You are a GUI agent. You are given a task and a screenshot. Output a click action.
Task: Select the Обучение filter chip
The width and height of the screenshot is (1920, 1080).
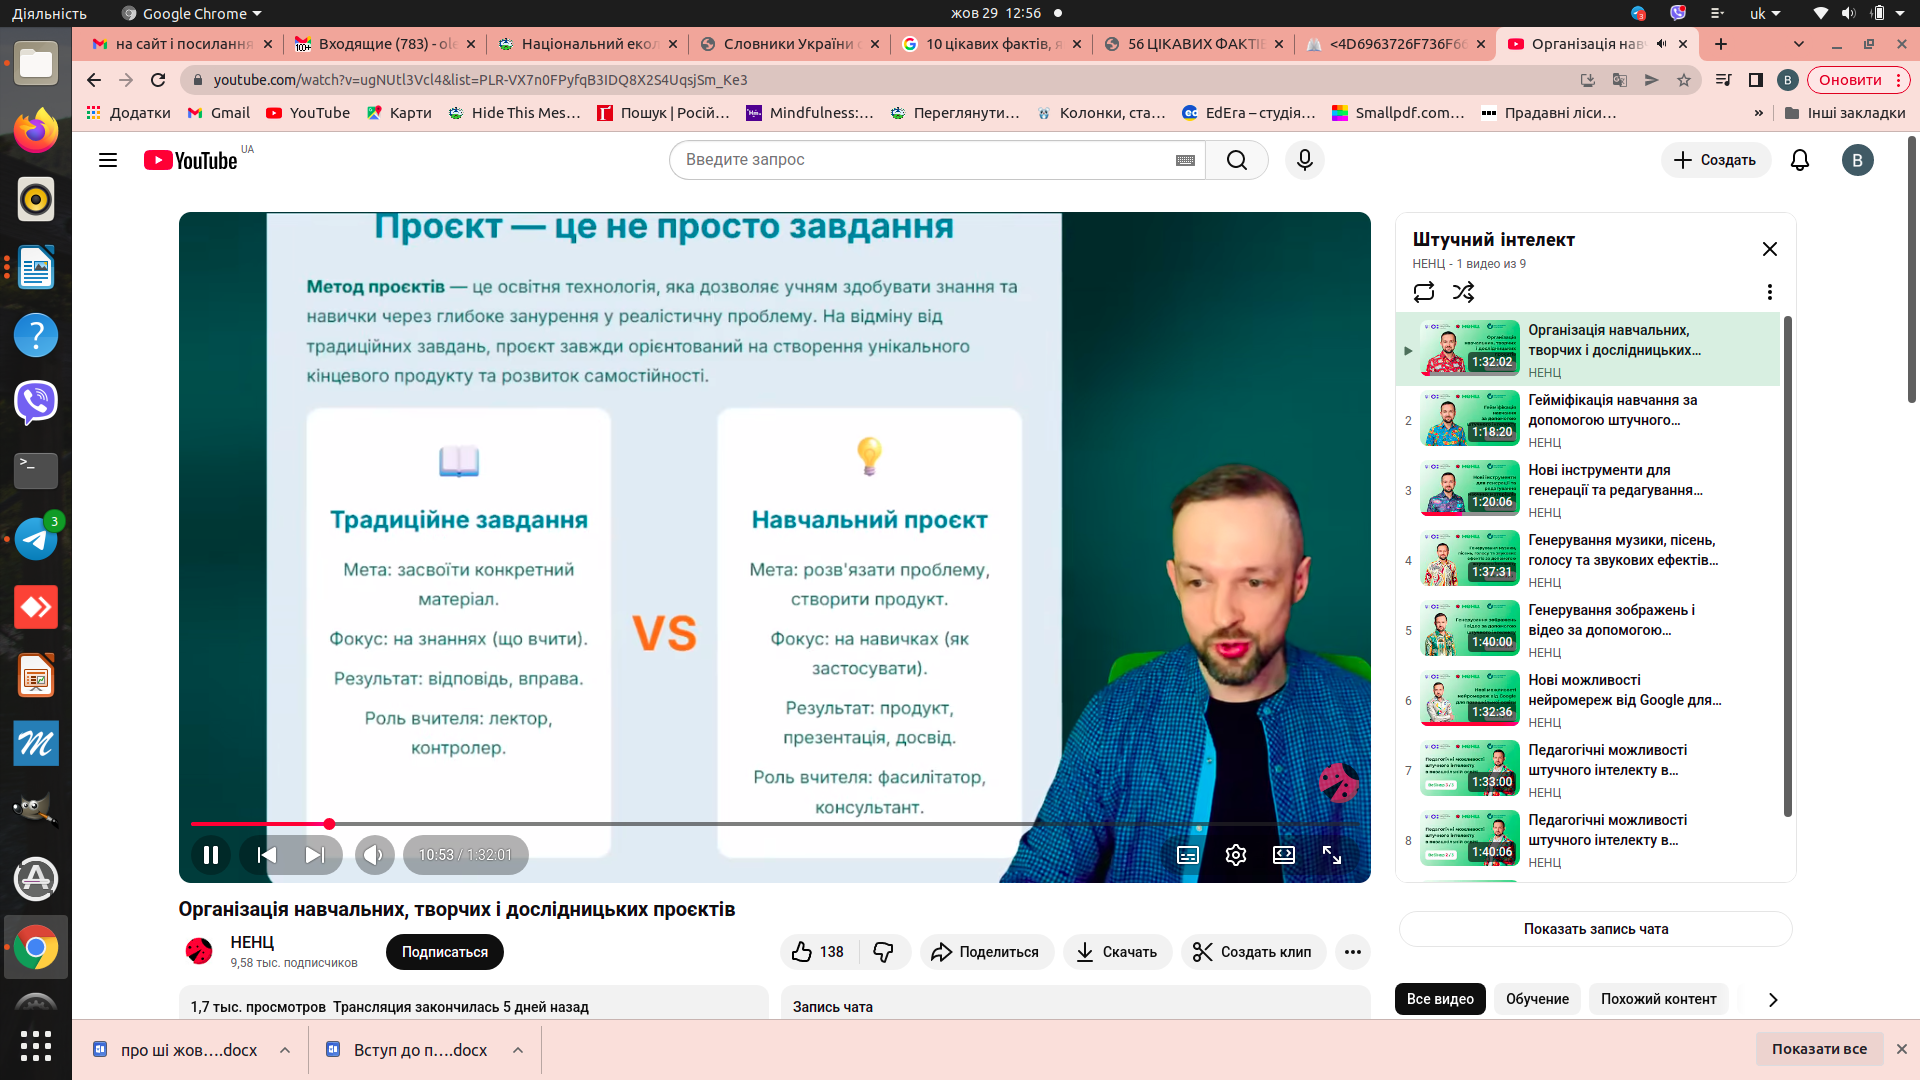click(1537, 999)
